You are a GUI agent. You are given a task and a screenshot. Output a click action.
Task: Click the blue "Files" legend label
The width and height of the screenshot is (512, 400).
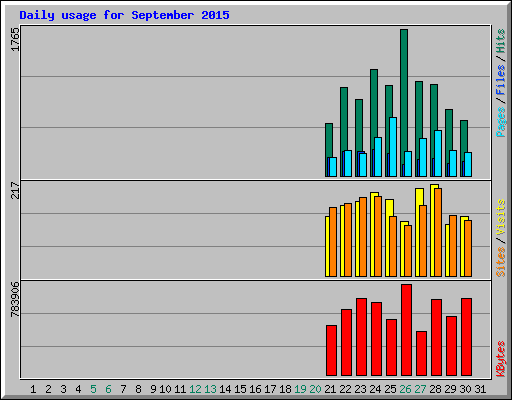pos(500,80)
